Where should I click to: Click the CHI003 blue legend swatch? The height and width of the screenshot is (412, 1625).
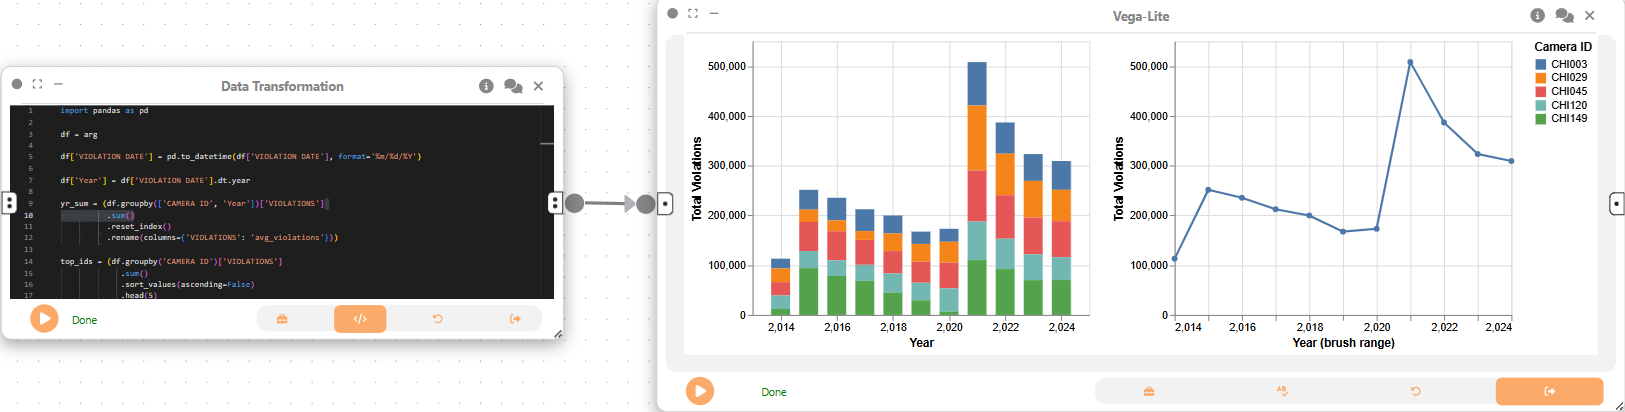[x=1541, y=64]
